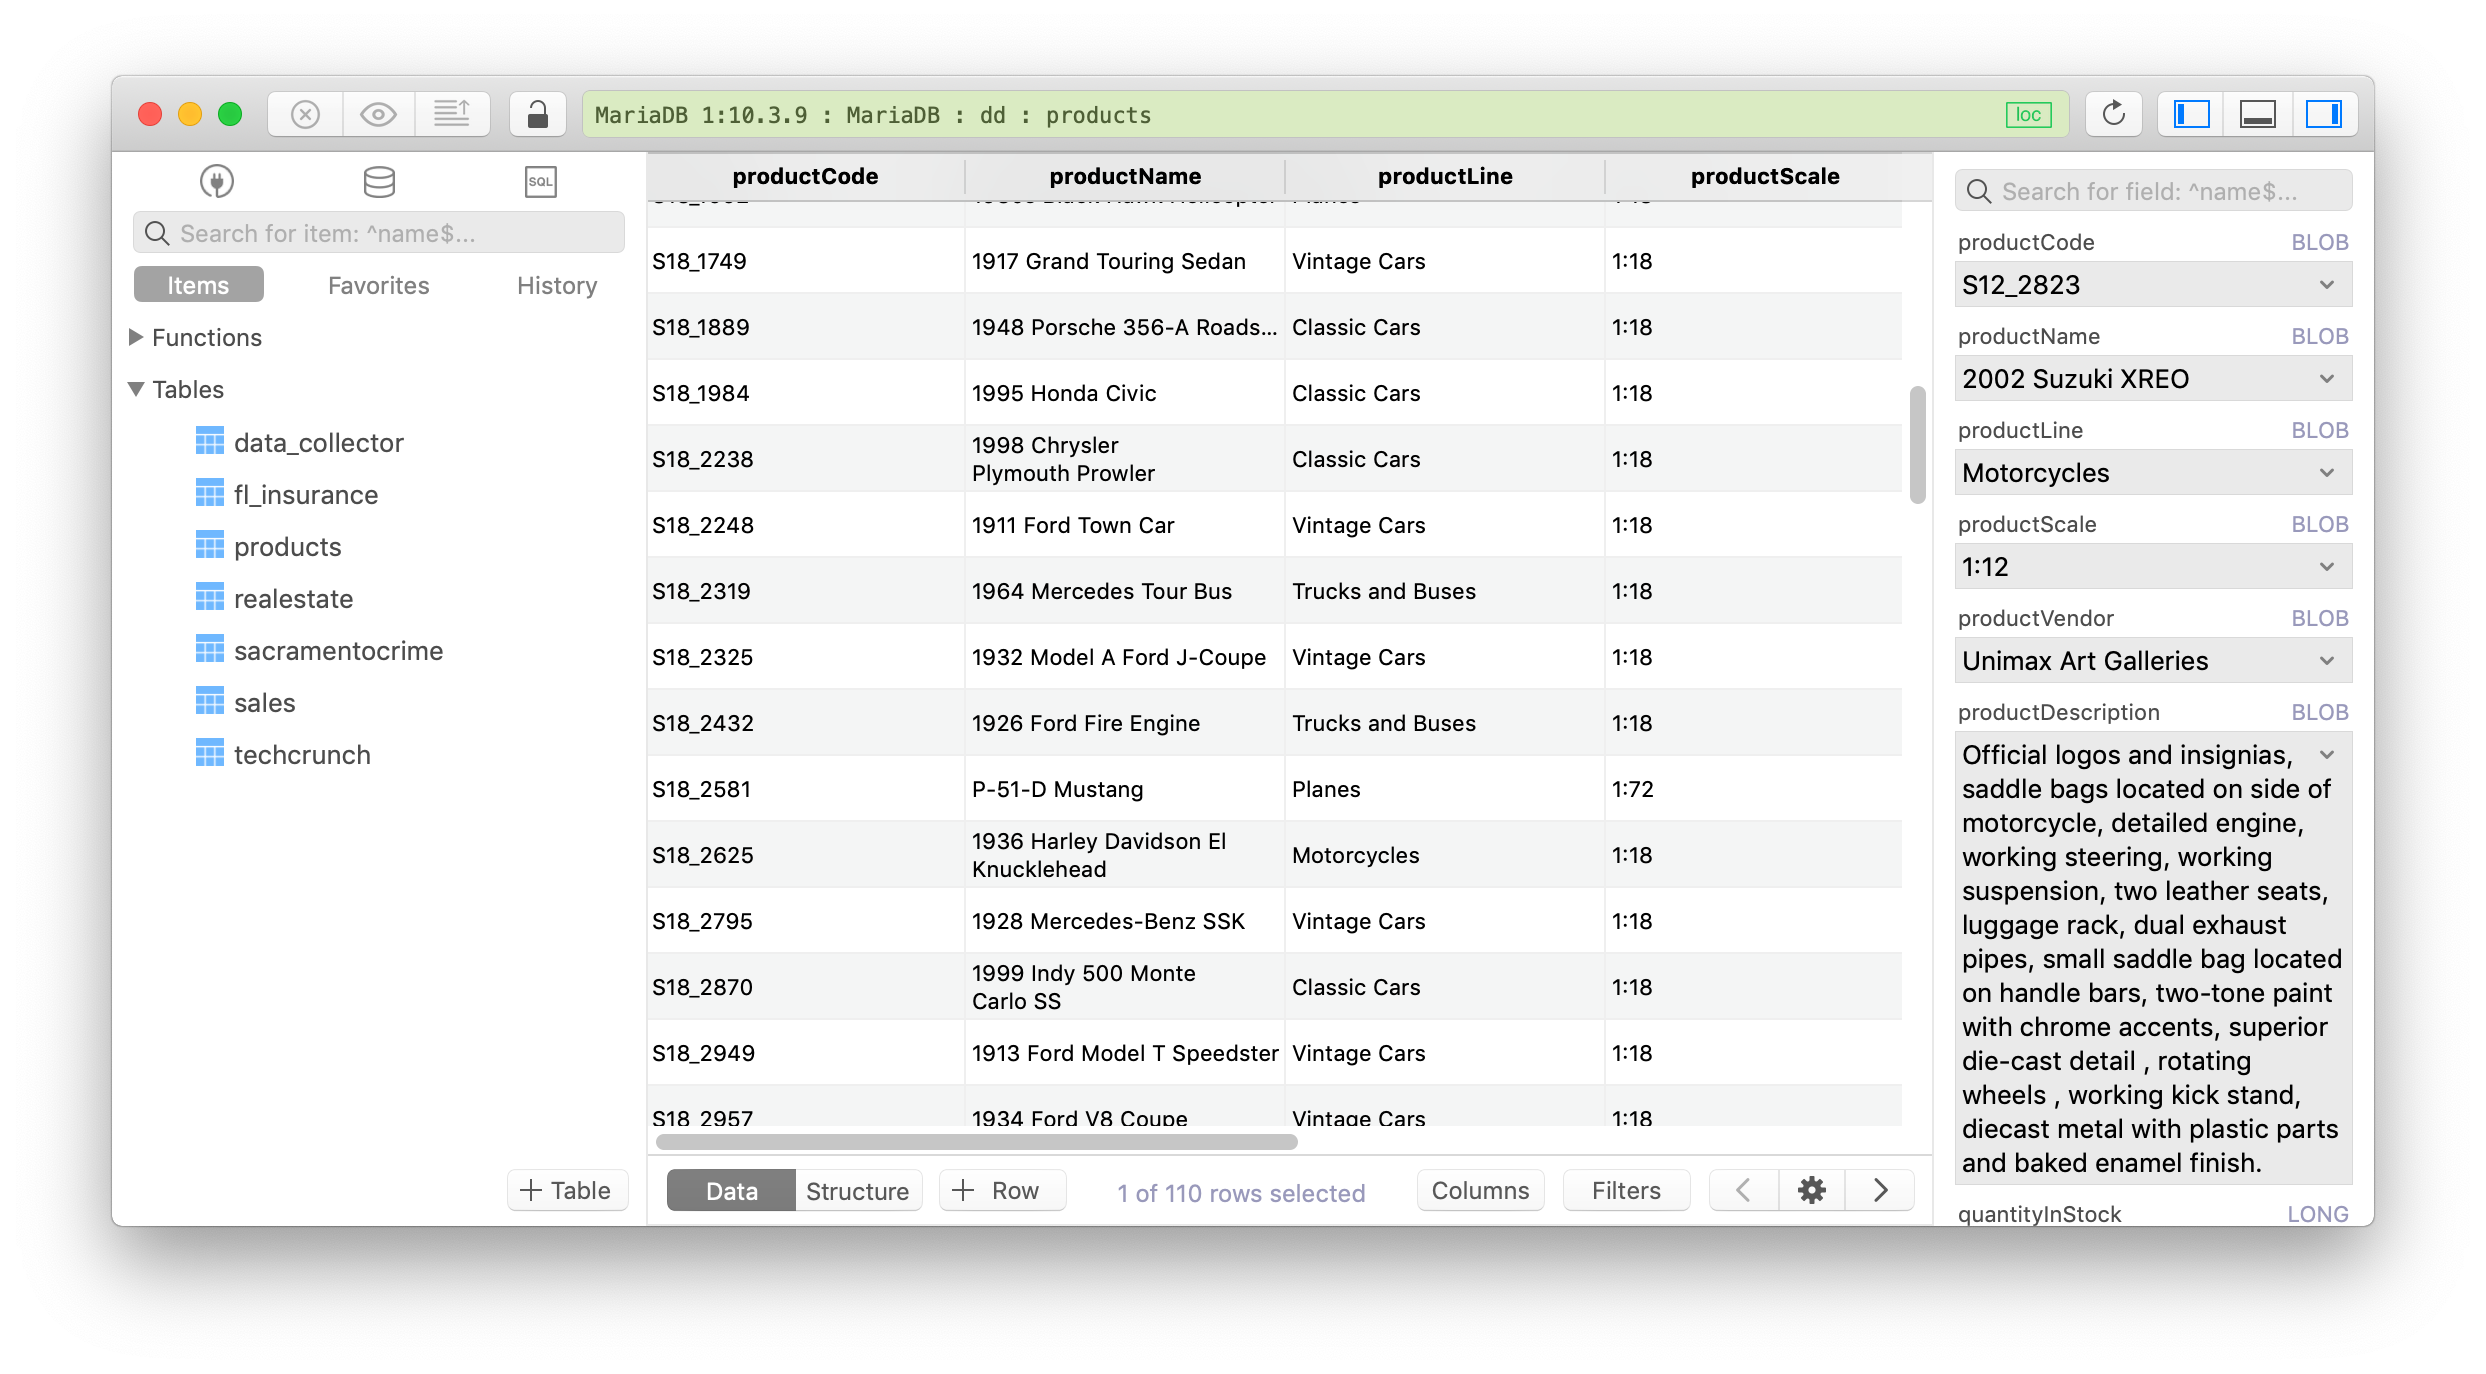Click the database connection icon

click(x=215, y=181)
